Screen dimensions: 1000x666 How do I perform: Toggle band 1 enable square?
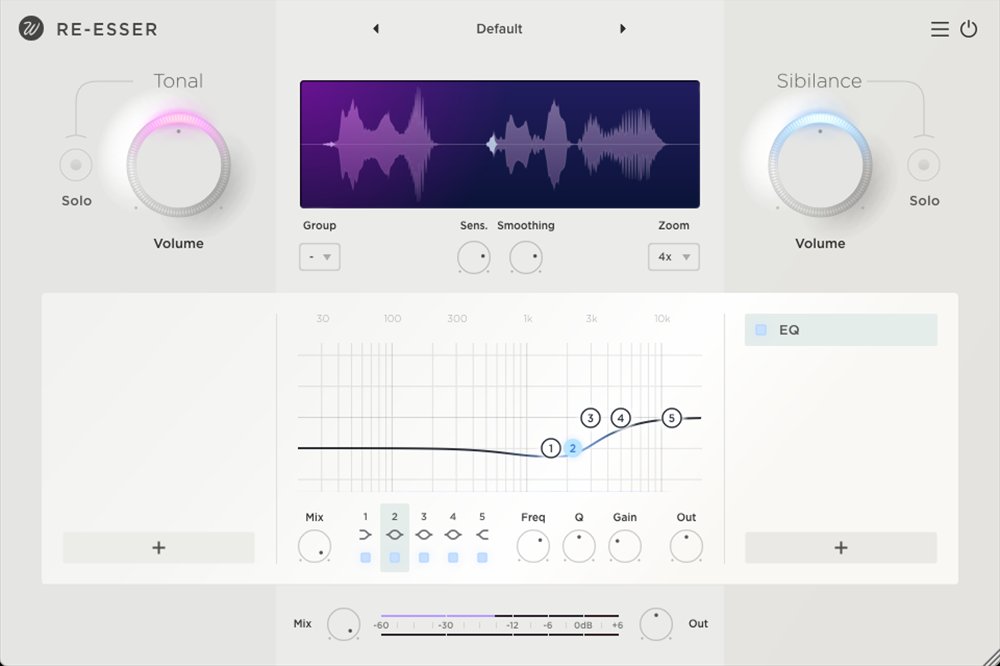pos(365,558)
